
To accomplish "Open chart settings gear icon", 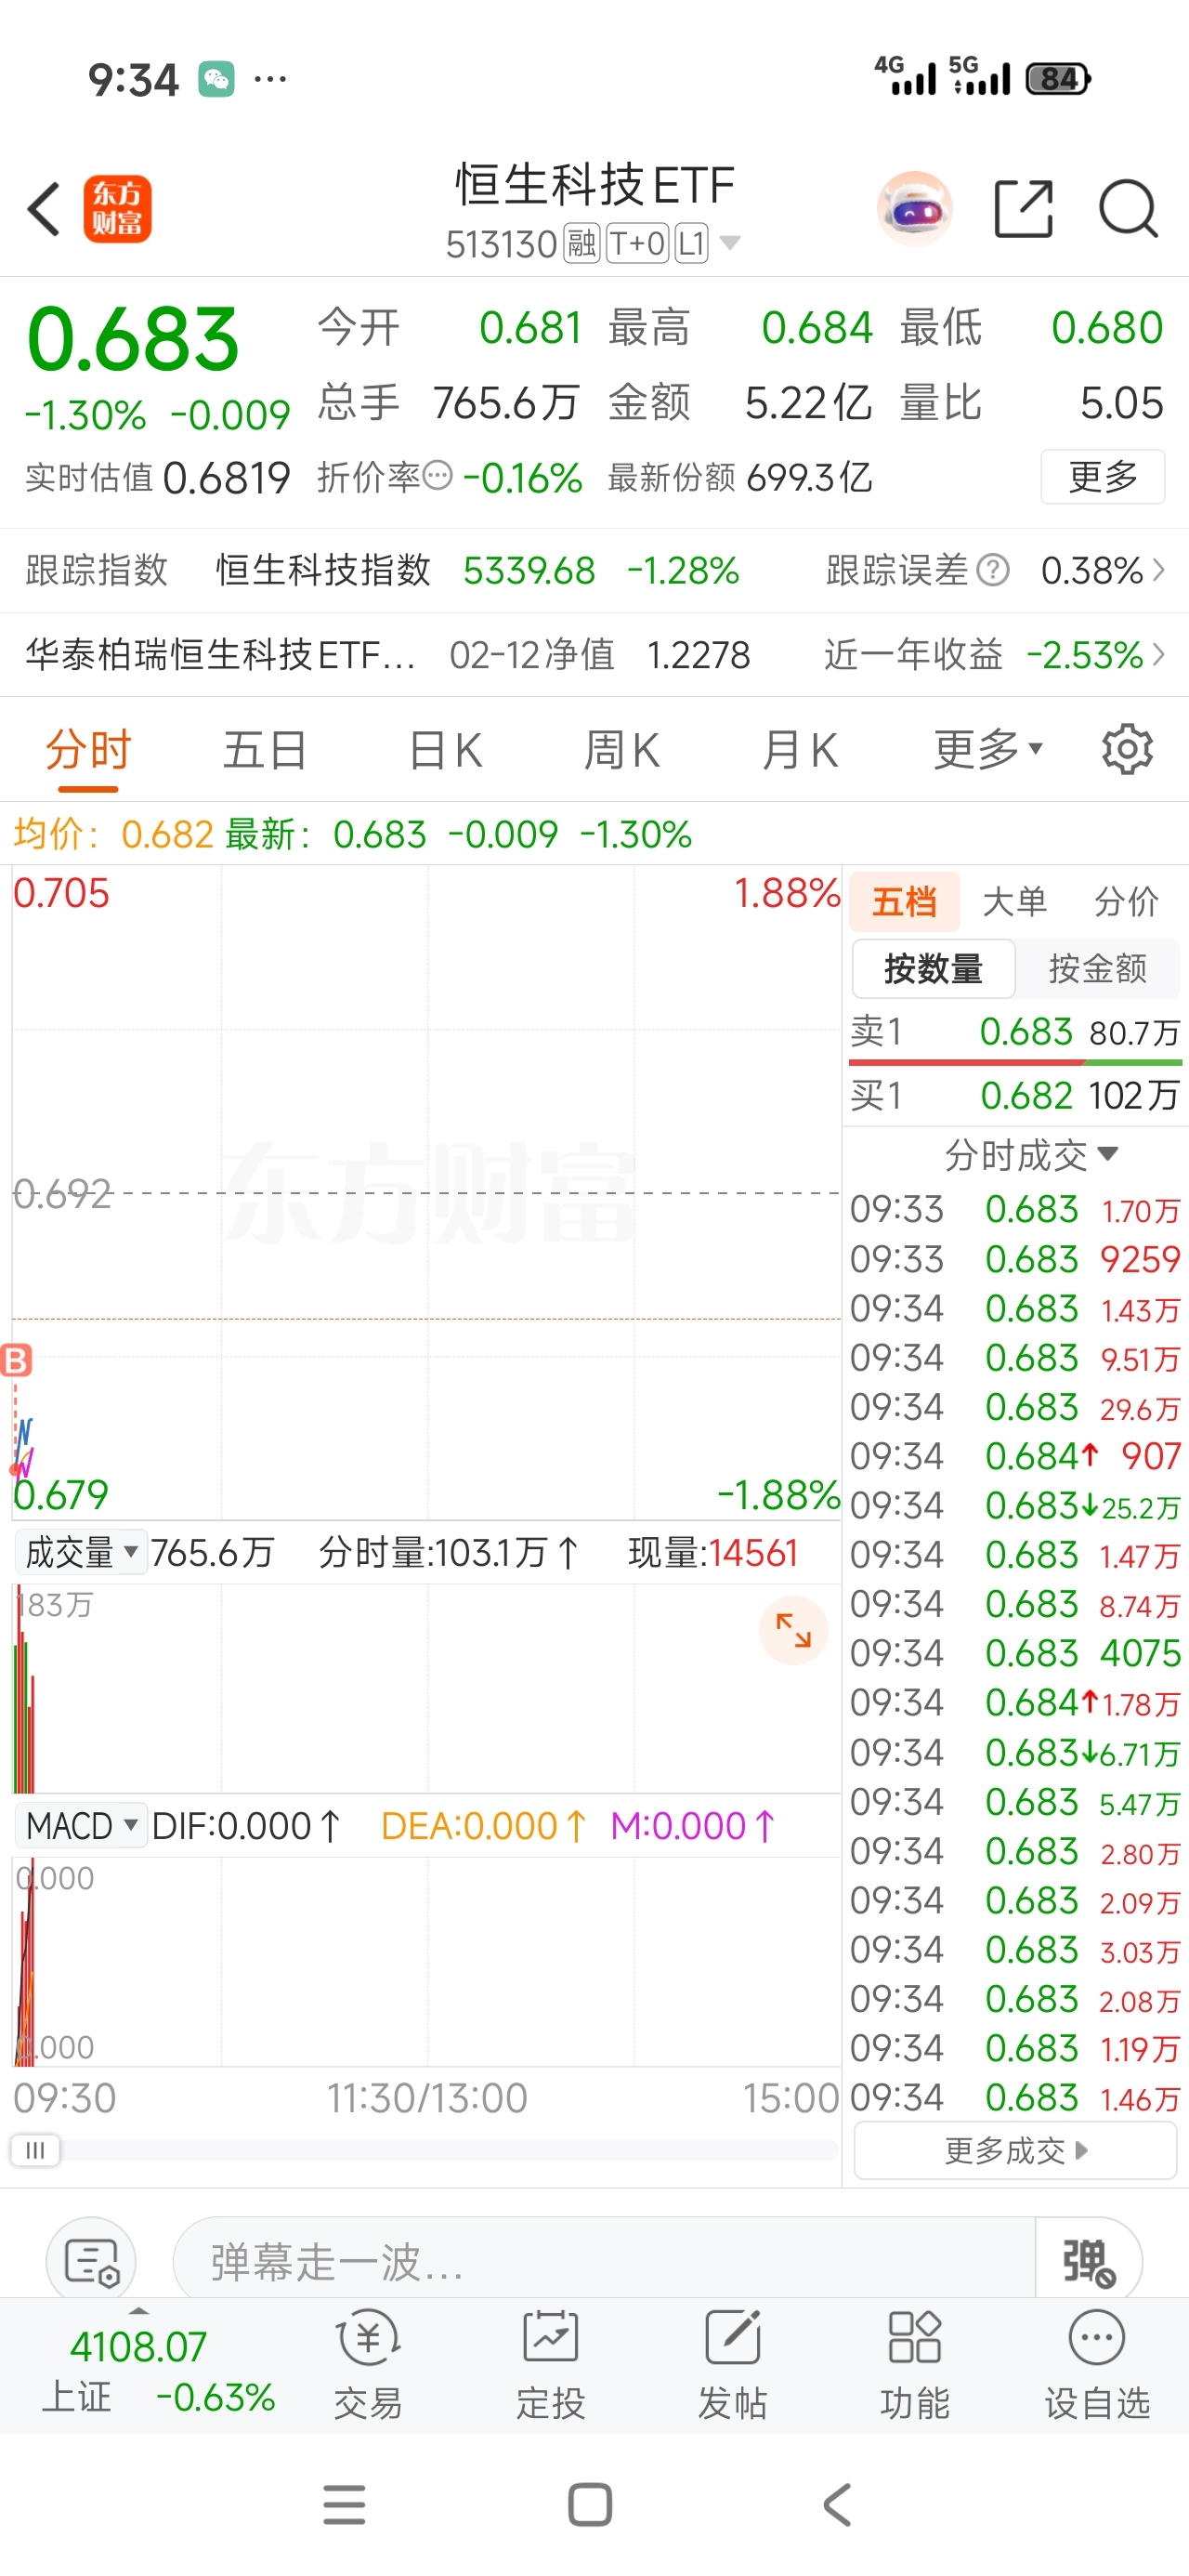I will point(1127,749).
